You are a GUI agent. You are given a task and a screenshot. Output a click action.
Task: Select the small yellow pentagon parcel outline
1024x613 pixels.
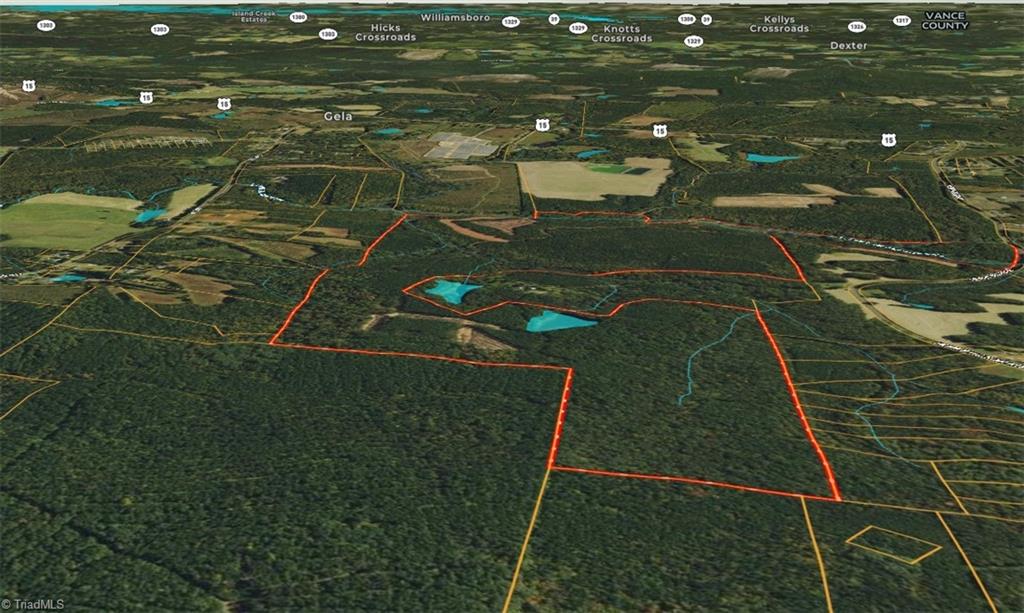point(892,543)
